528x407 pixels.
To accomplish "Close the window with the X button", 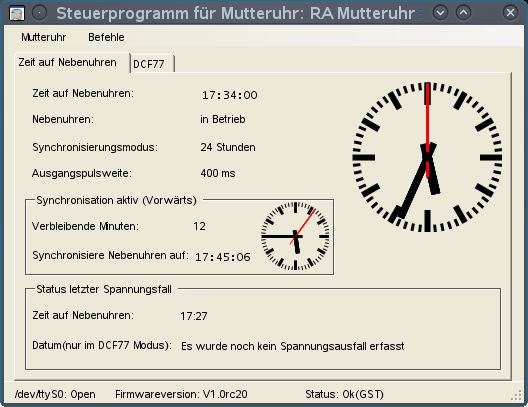I will (x=510, y=13).
